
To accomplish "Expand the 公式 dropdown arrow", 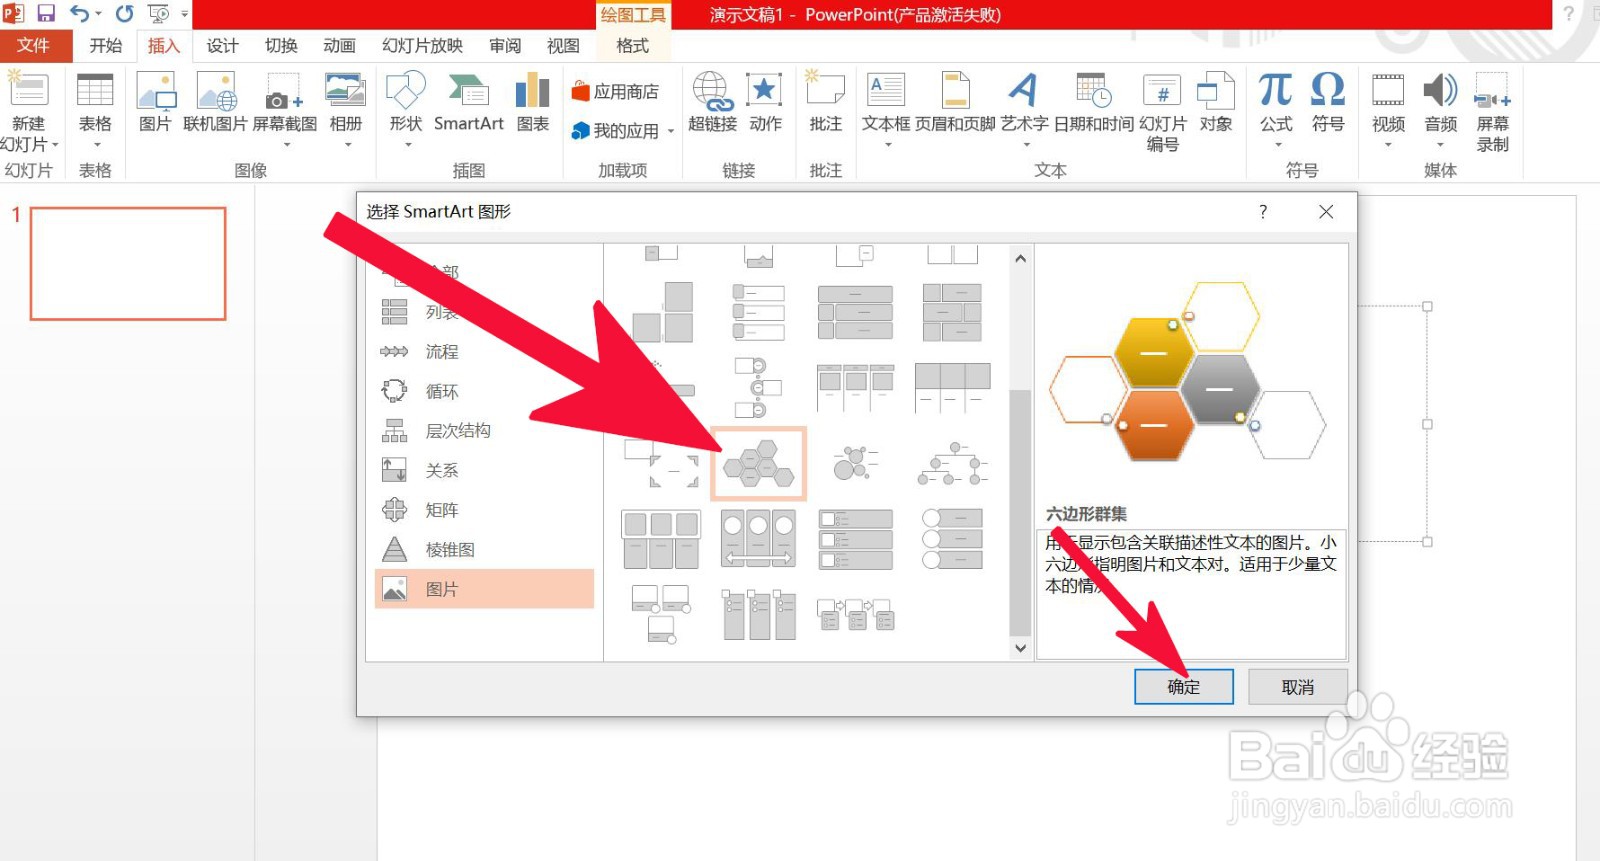I will click(x=1277, y=145).
